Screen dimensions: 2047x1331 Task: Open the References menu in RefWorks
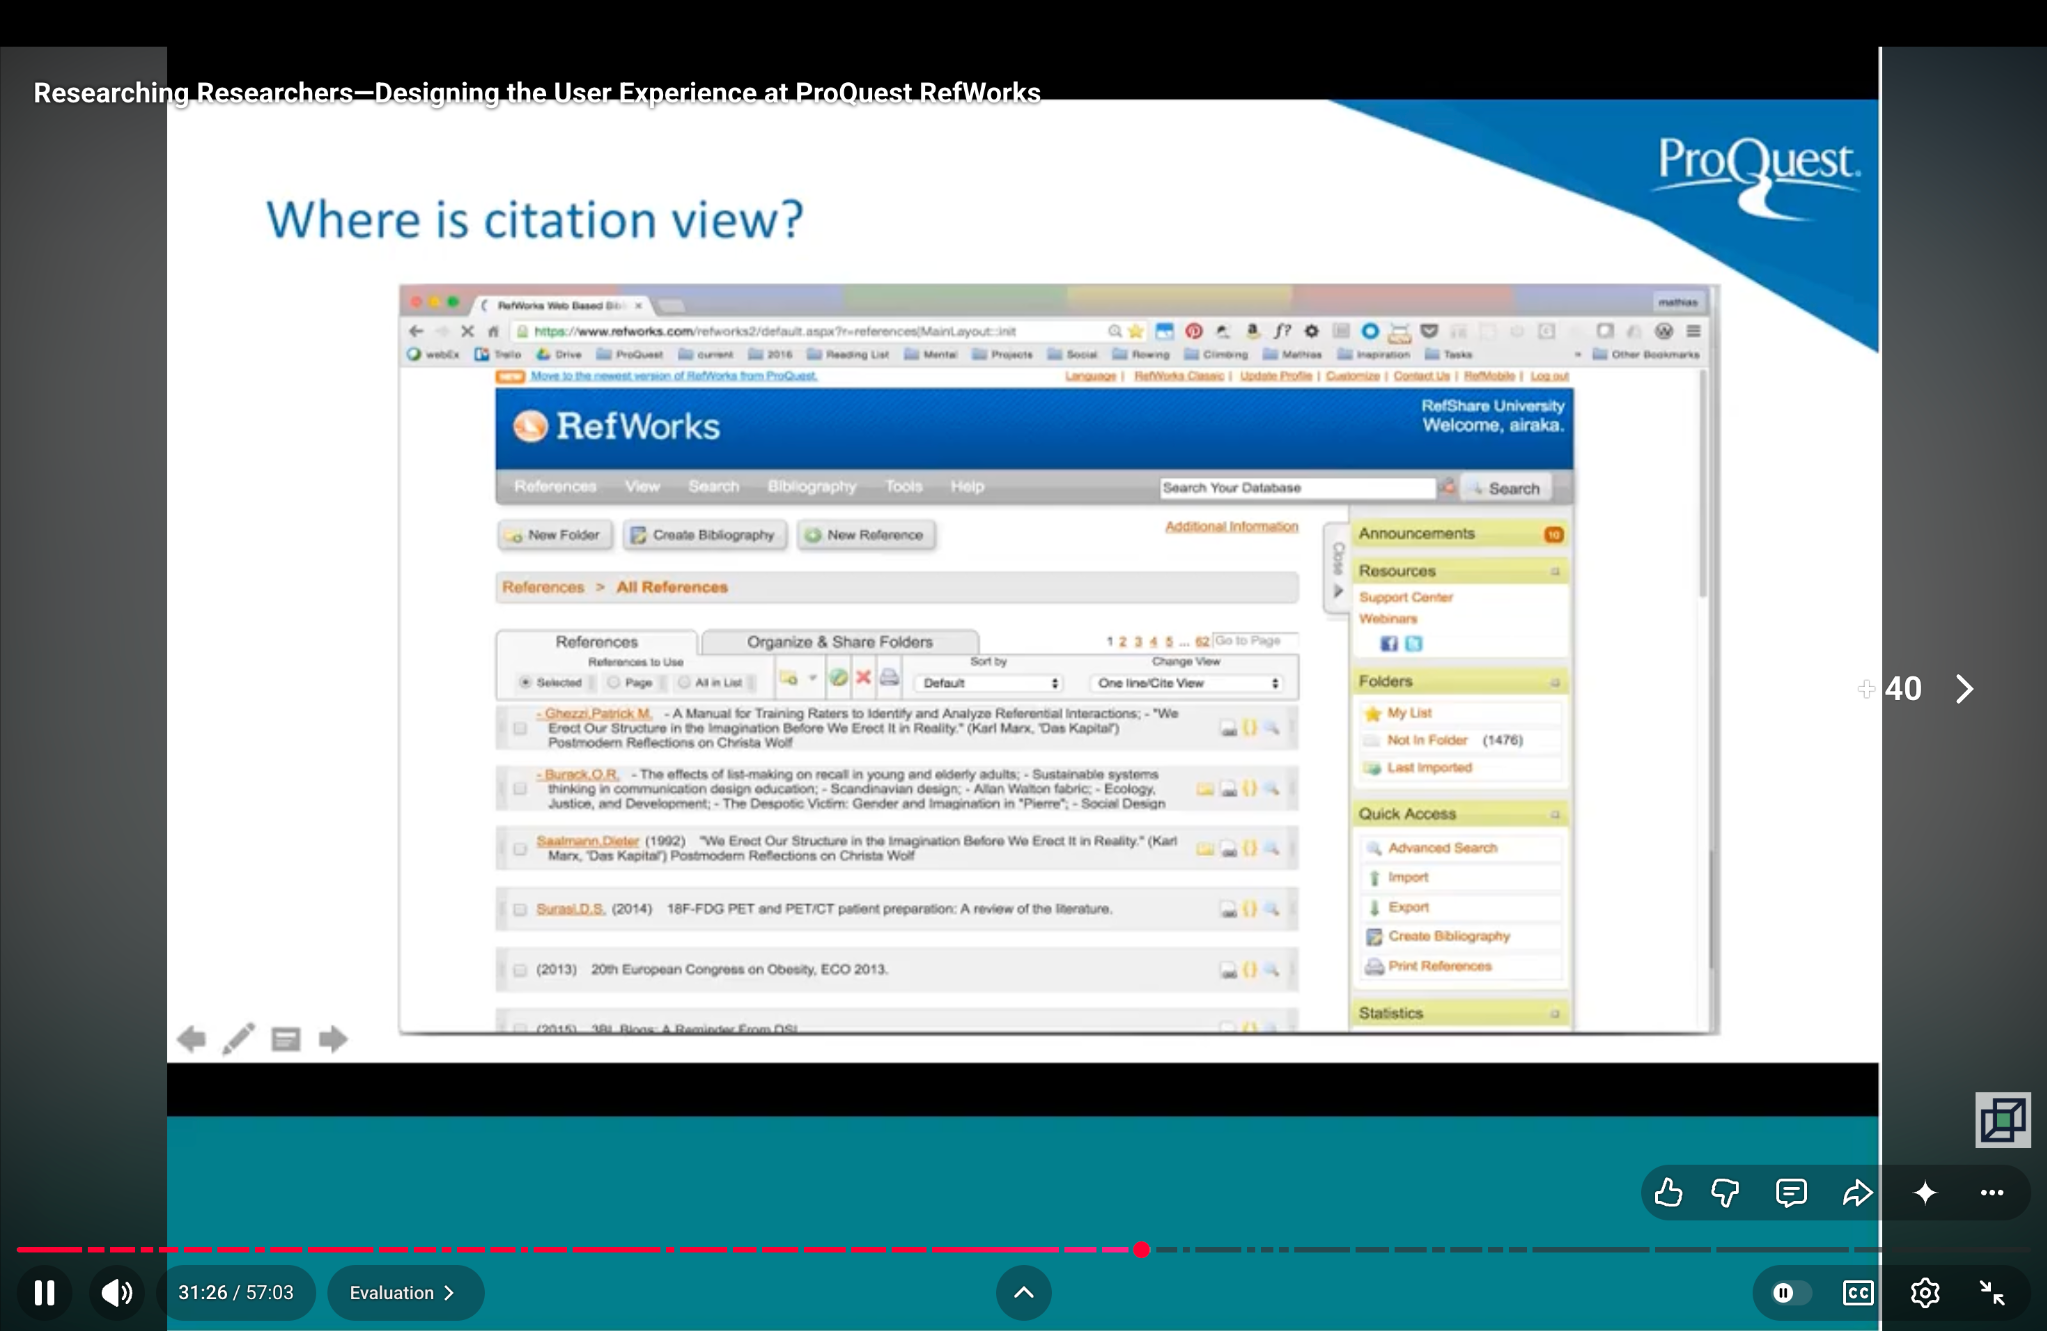(x=555, y=486)
